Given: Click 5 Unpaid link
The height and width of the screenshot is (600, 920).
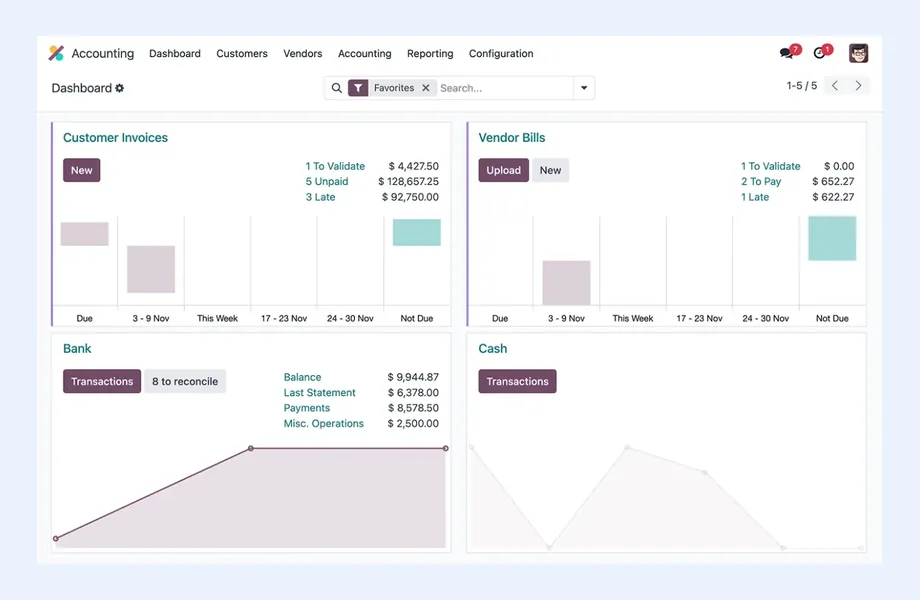Looking at the screenshot, I should (327, 182).
